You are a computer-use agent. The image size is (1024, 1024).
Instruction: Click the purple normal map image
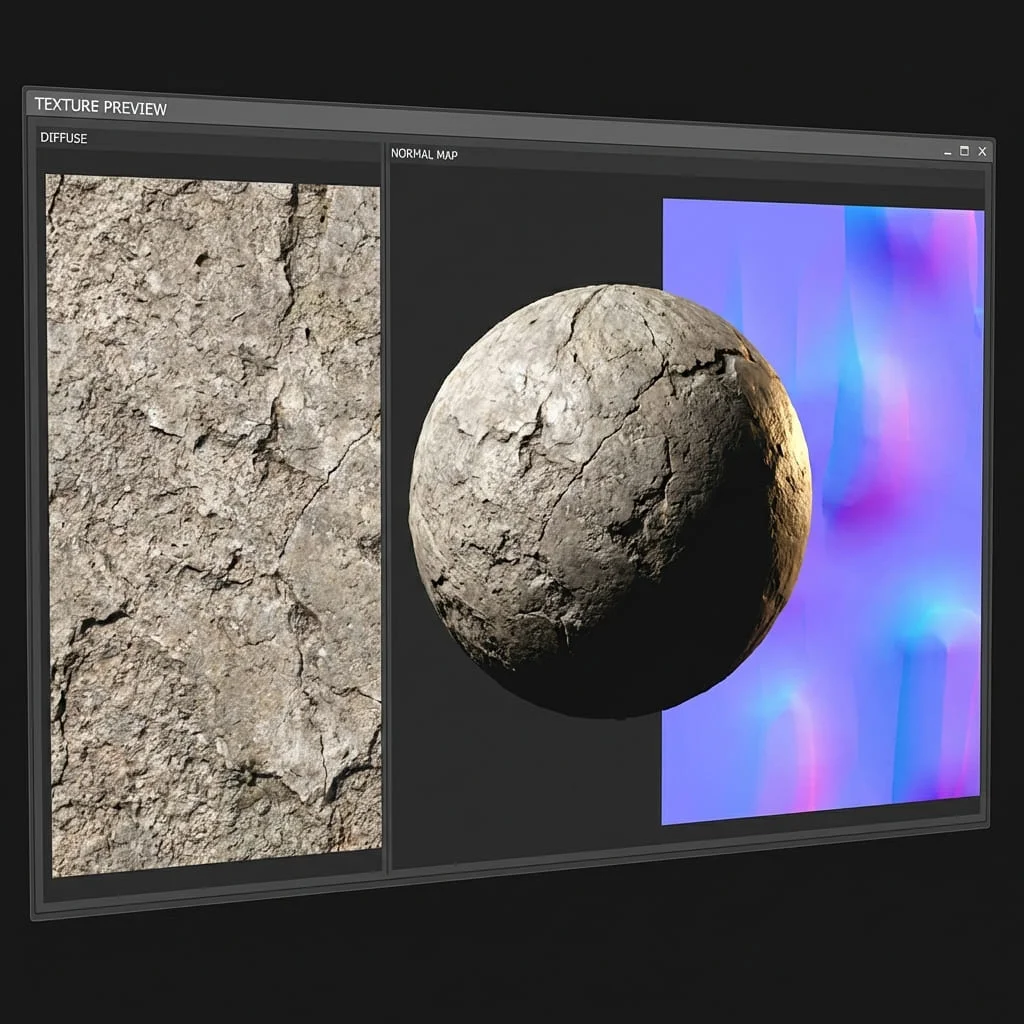click(880, 300)
